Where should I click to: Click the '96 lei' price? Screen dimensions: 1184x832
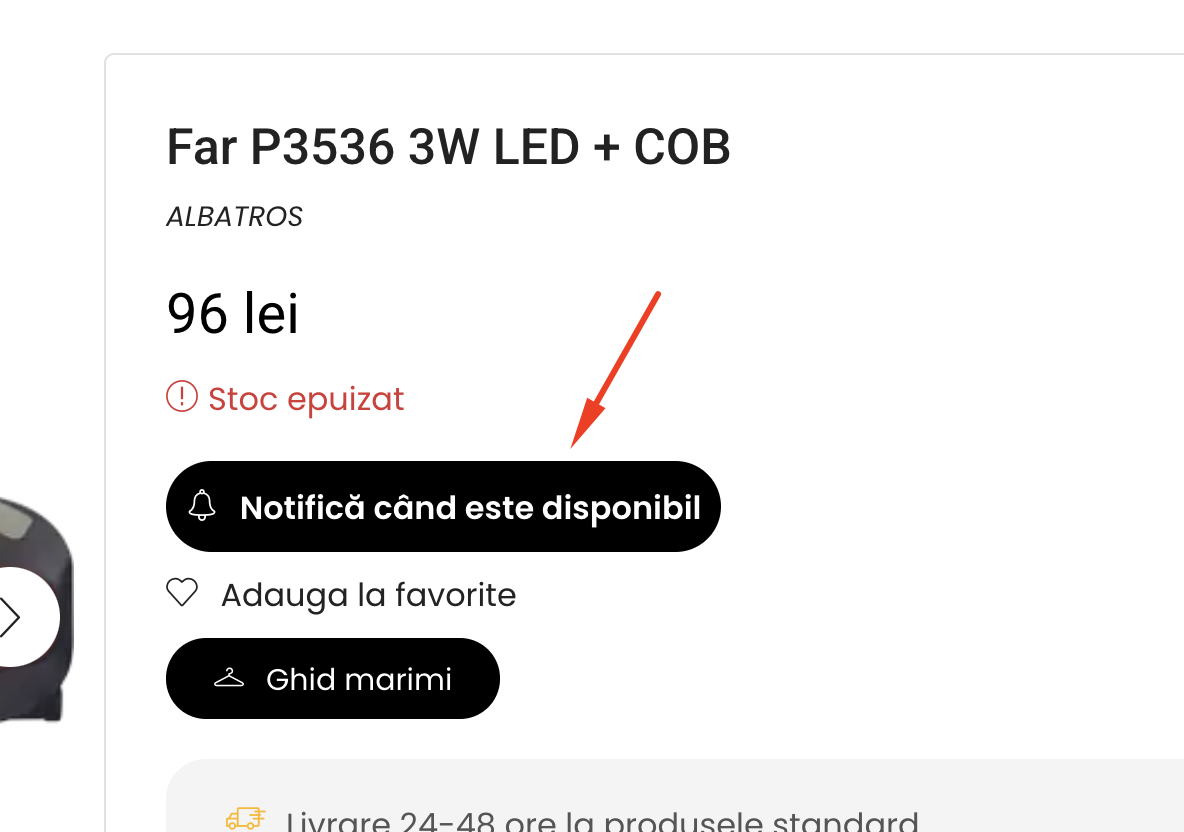click(233, 313)
